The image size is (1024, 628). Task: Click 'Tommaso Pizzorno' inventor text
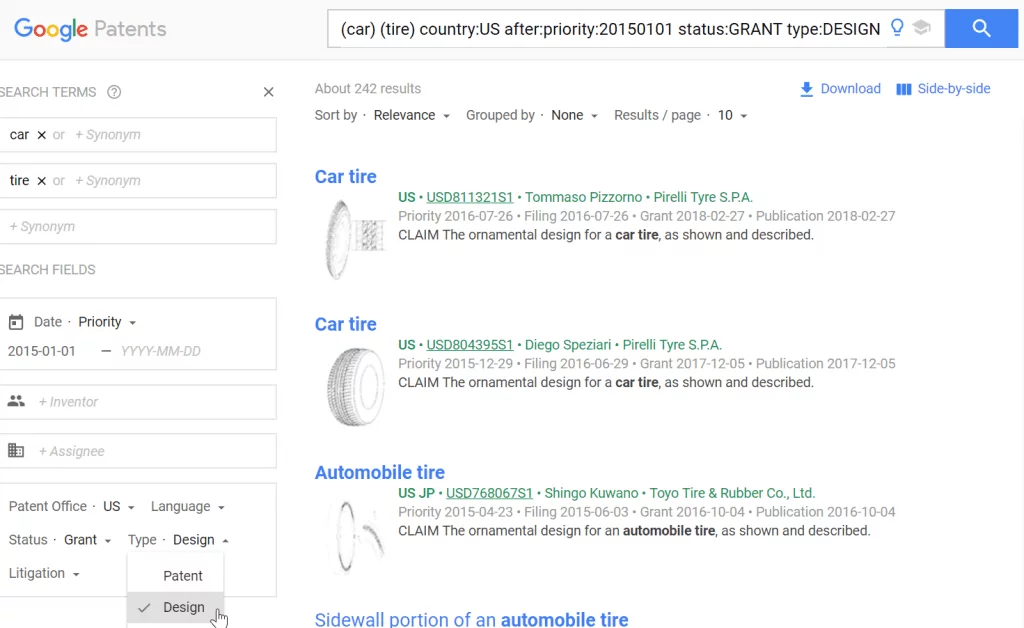[x=583, y=197]
